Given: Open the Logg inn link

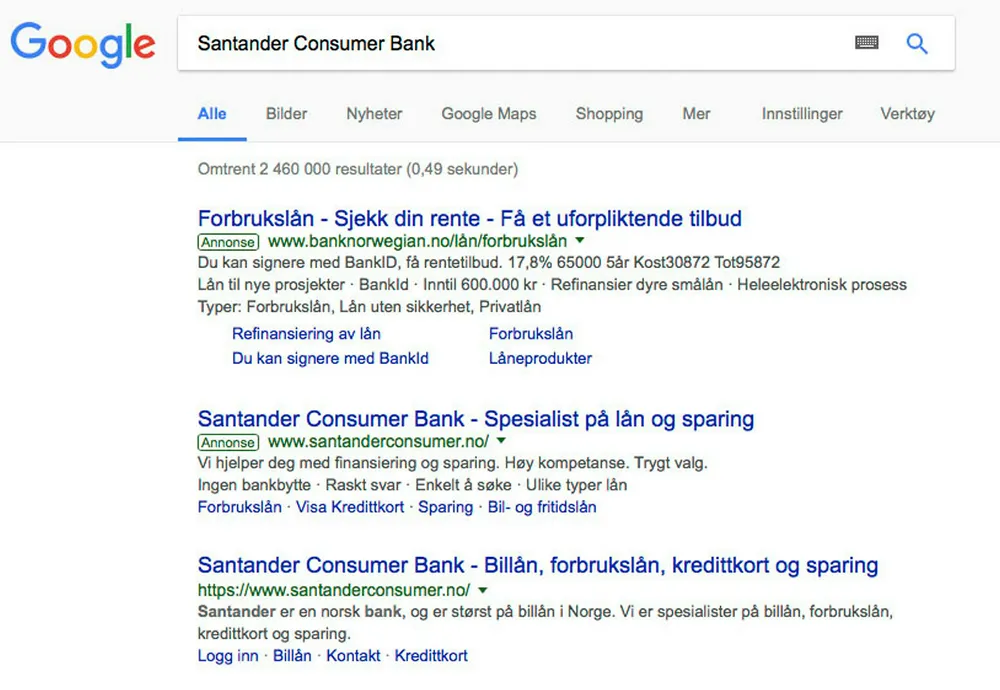Looking at the screenshot, I should coord(227,656).
